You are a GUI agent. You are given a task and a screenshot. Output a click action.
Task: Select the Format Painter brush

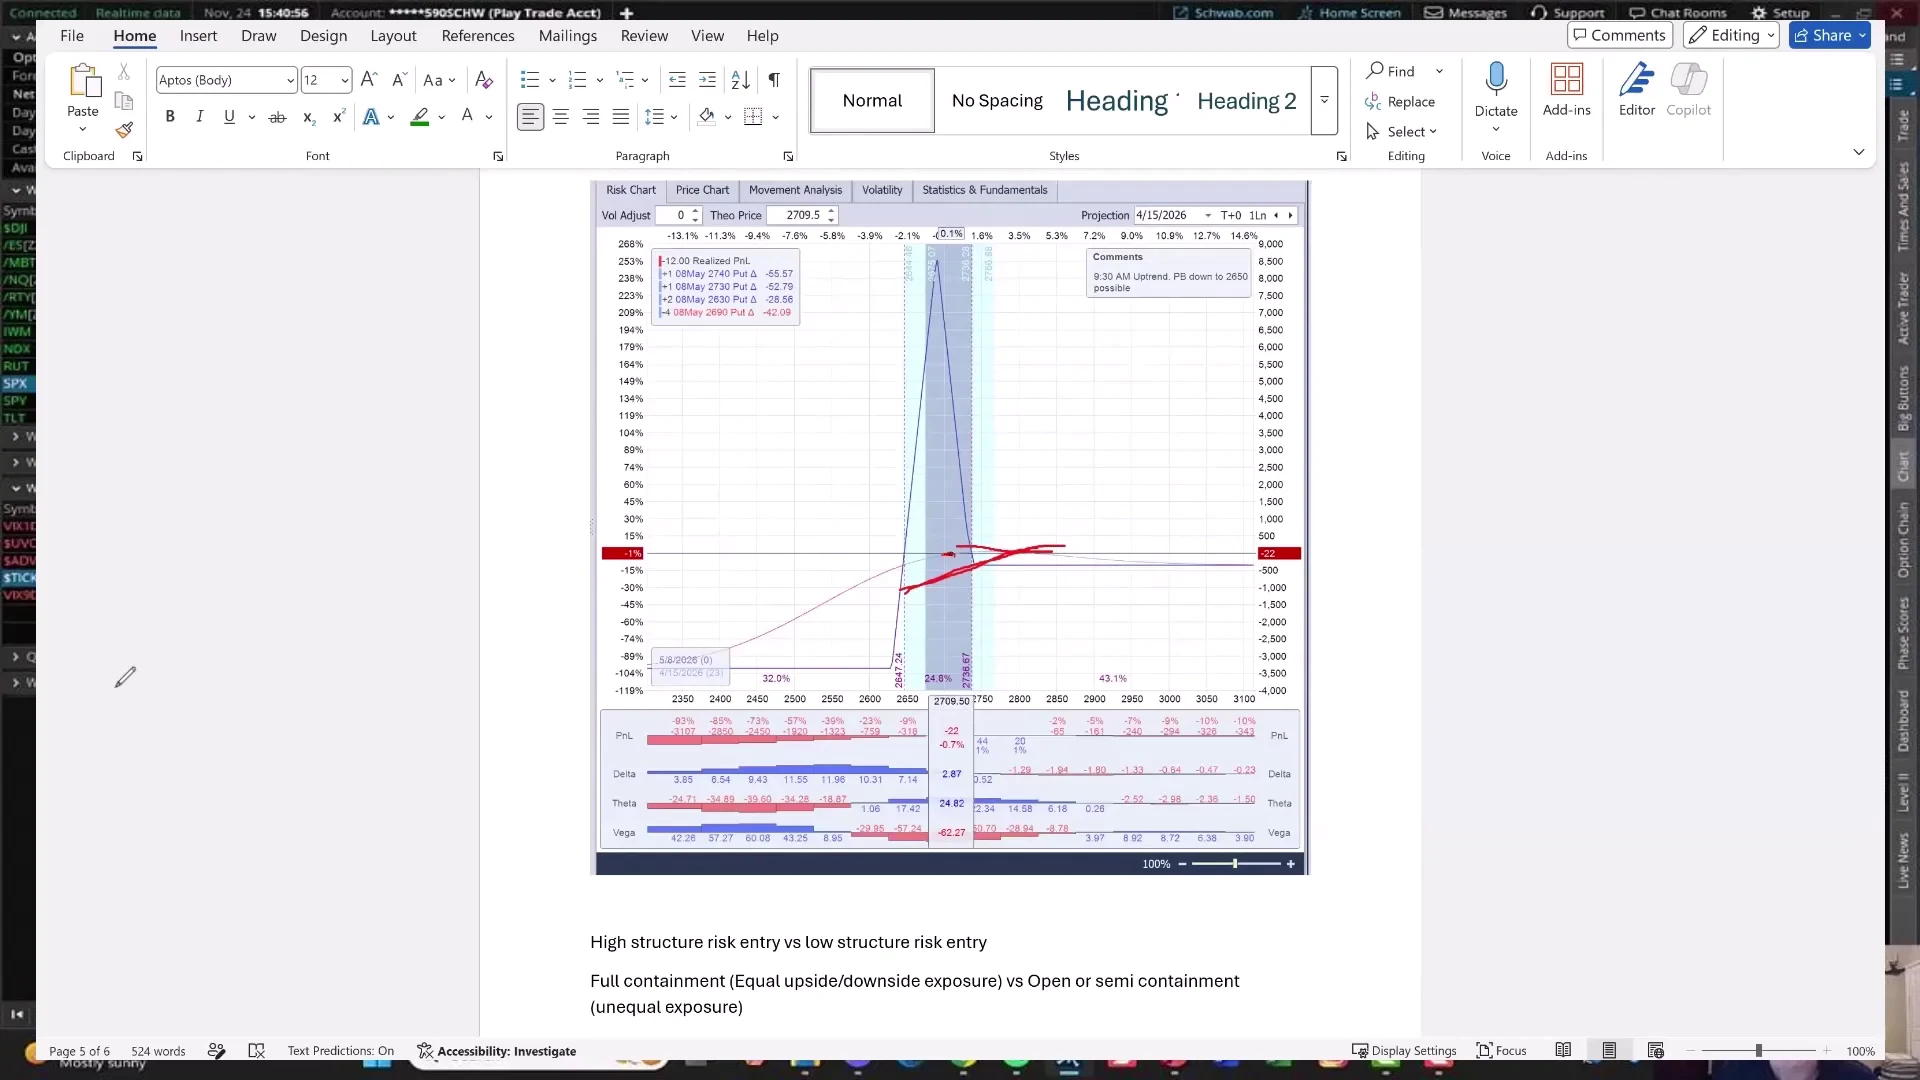coord(124,130)
